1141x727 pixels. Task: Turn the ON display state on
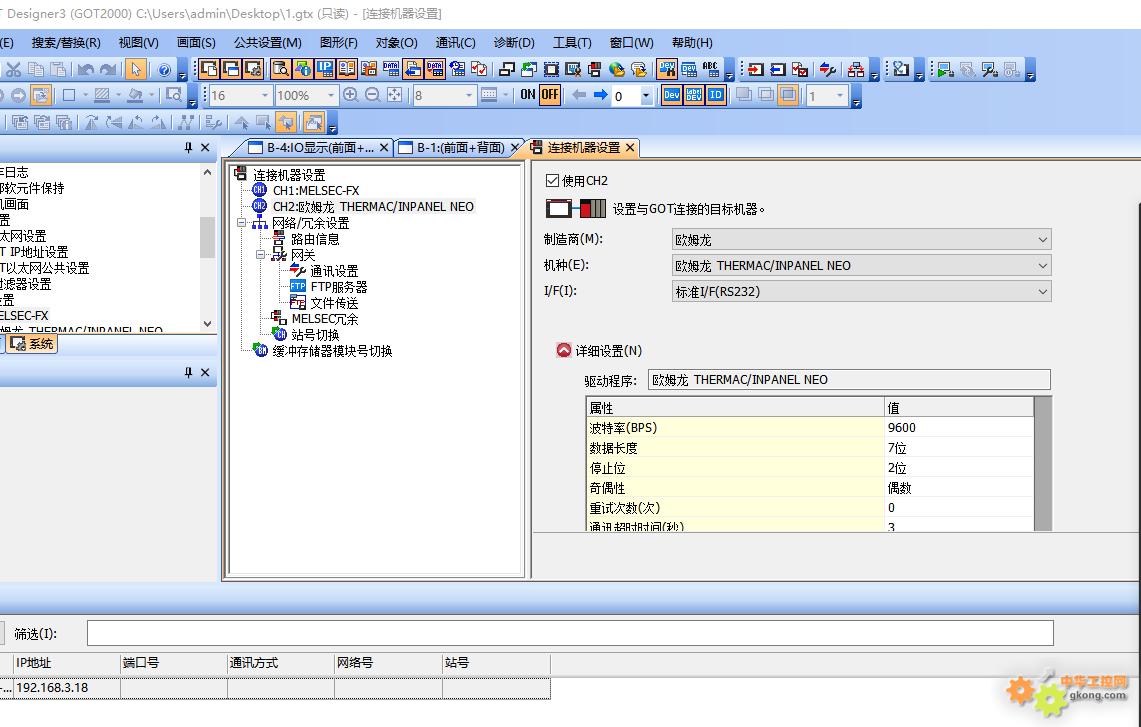528,95
